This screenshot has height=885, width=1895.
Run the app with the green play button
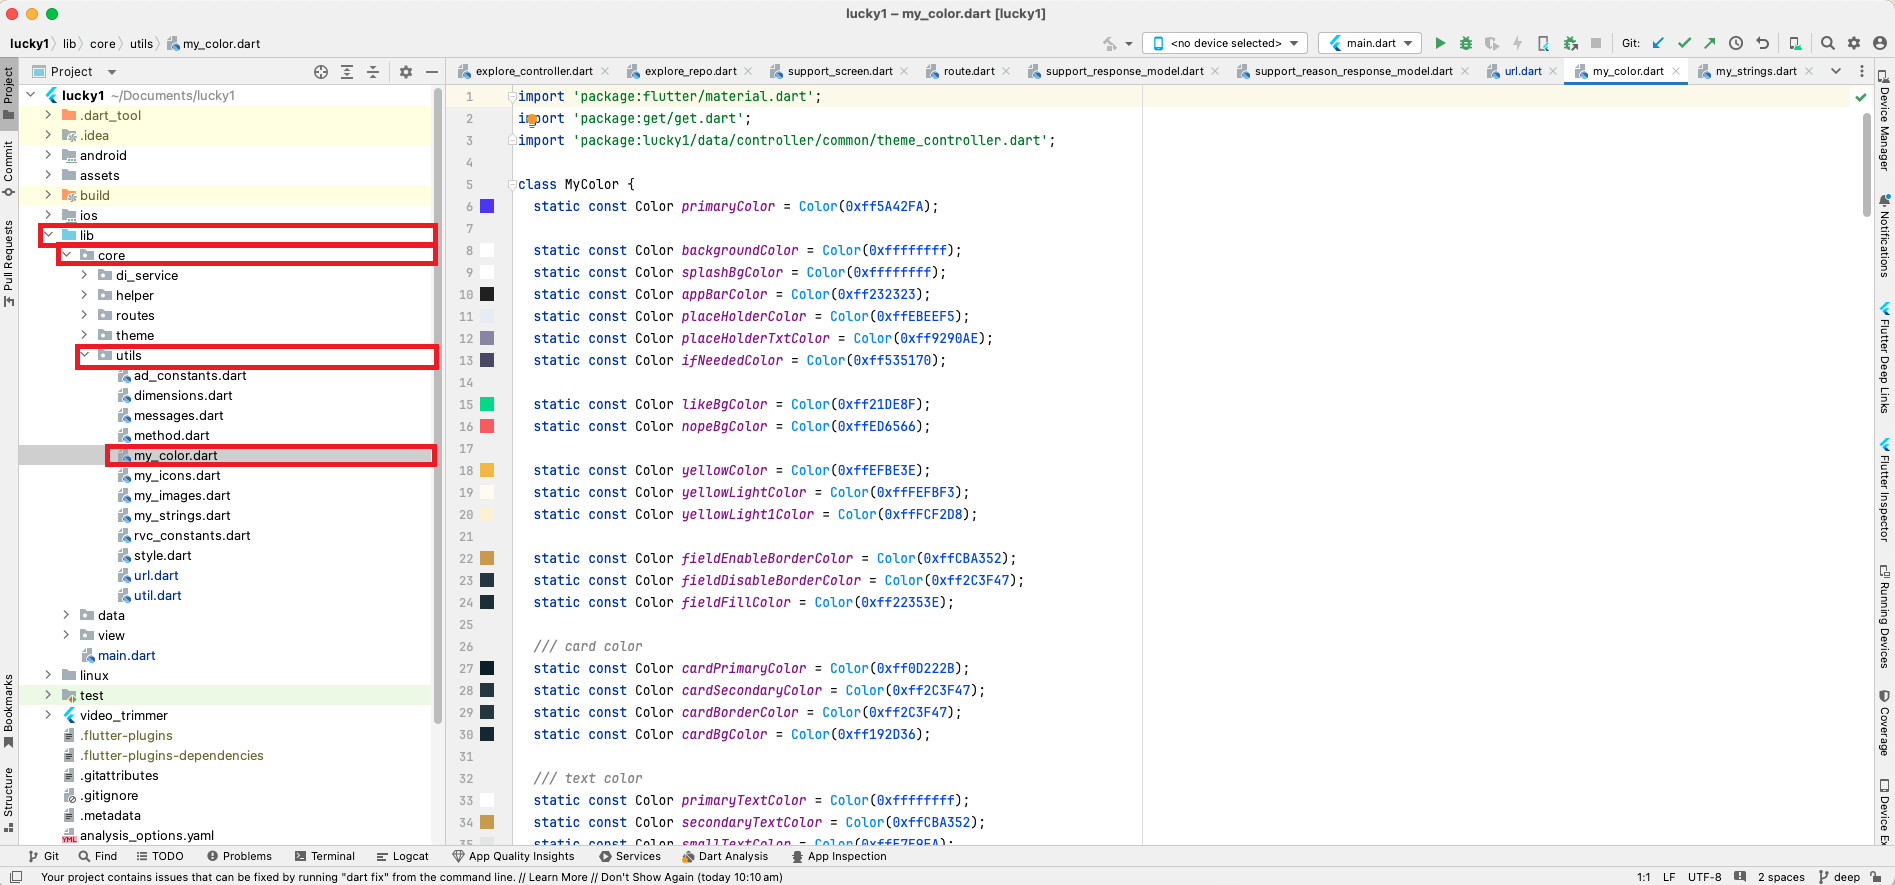click(1440, 43)
